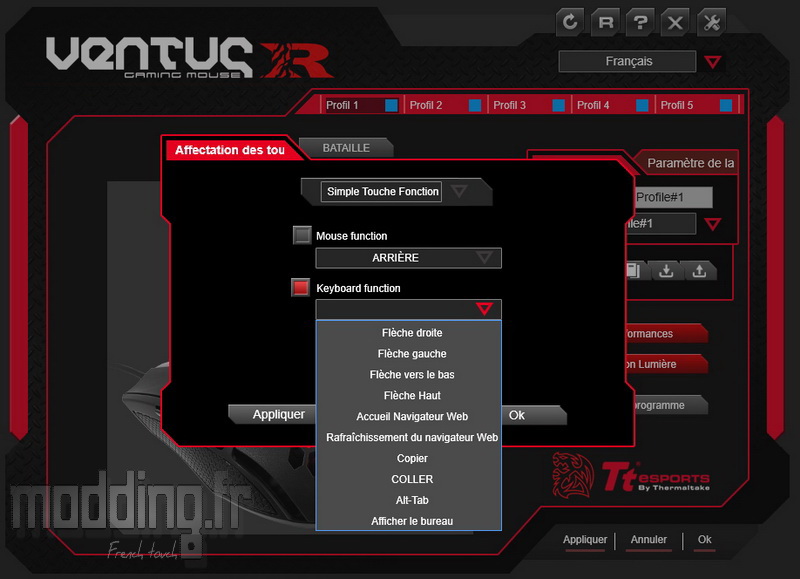Choose Flèche droite from the list
This screenshot has height=579, width=800.
[x=411, y=333]
